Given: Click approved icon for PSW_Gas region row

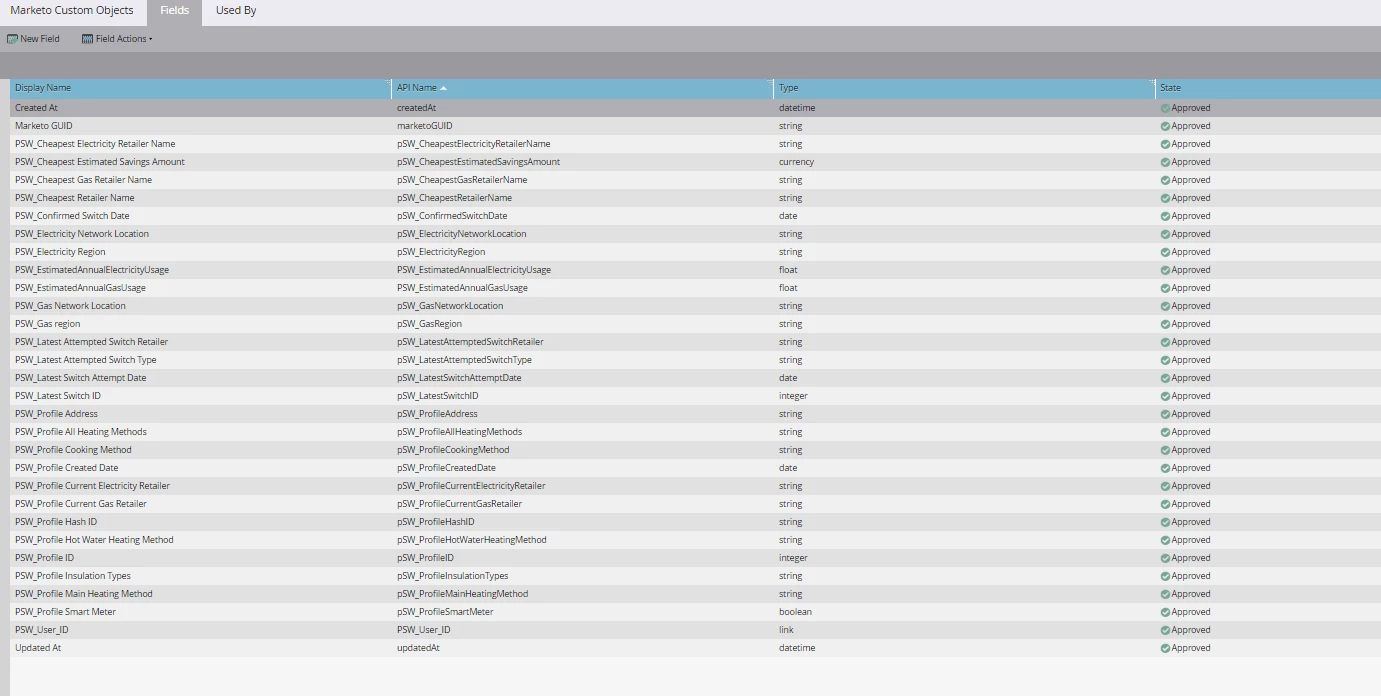Looking at the screenshot, I should (x=1165, y=324).
